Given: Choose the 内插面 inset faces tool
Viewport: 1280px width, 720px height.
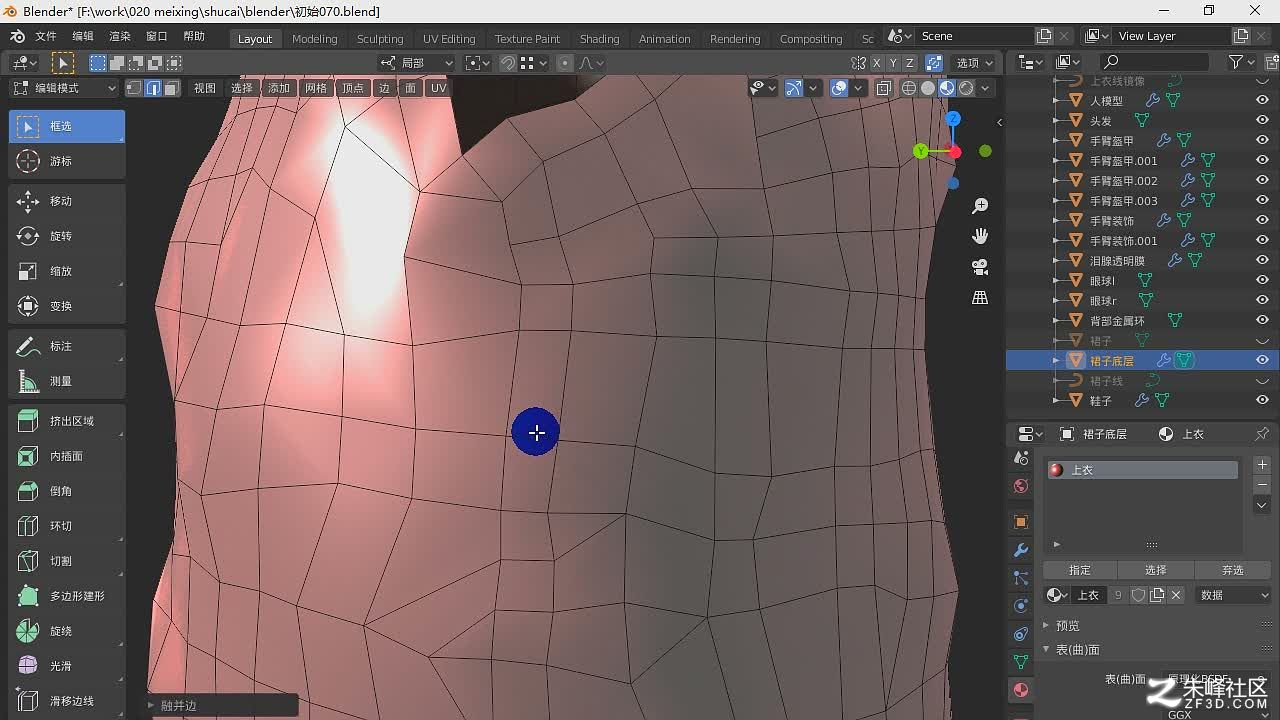Looking at the screenshot, I should tap(66, 456).
